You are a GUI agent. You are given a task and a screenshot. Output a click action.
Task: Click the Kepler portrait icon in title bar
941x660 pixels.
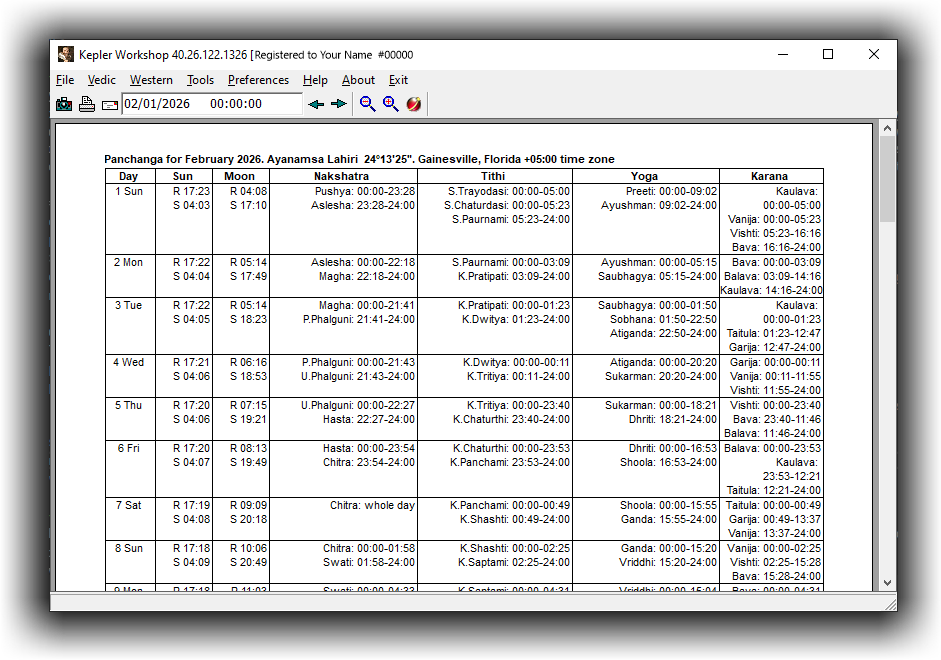(65, 55)
